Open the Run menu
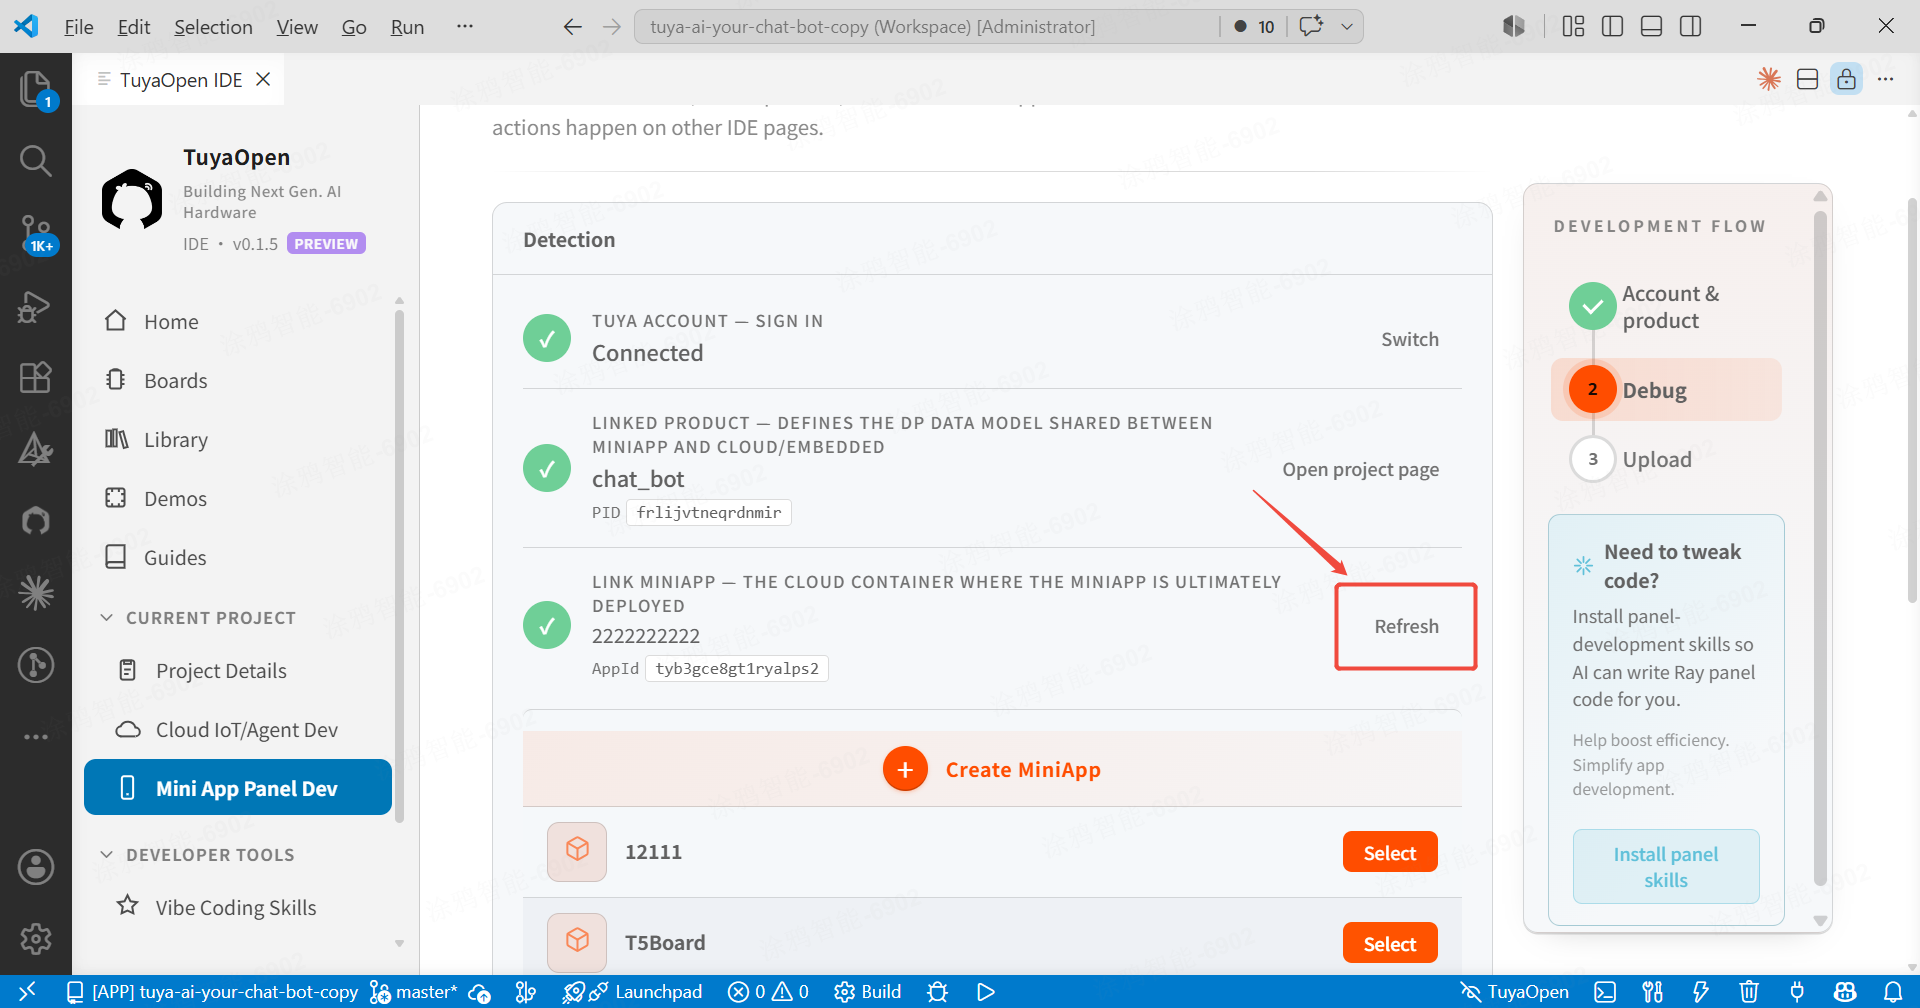 (407, 27)
